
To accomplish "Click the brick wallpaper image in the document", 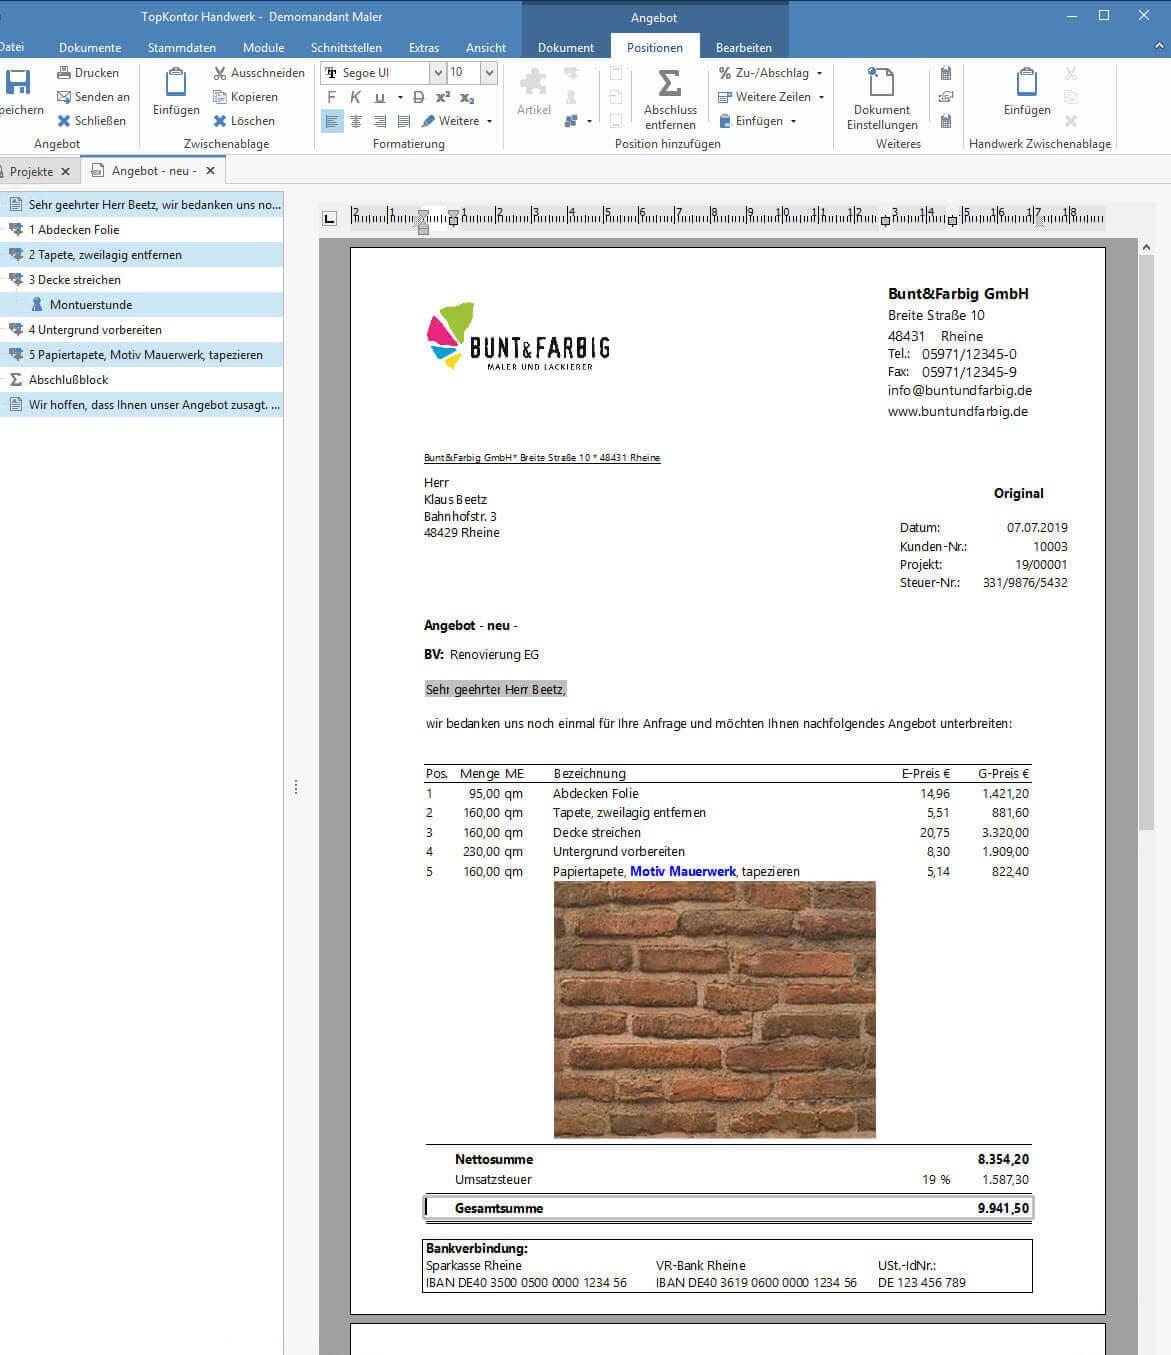I will click(x=715, y=1009).
